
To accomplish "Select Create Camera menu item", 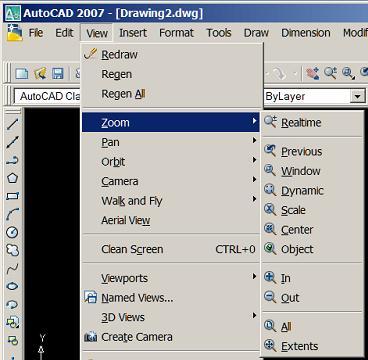I will (x=170, y=337).
